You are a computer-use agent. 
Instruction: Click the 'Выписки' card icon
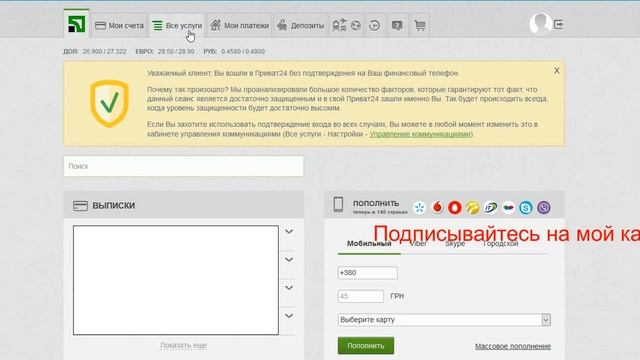coord(80,206)
